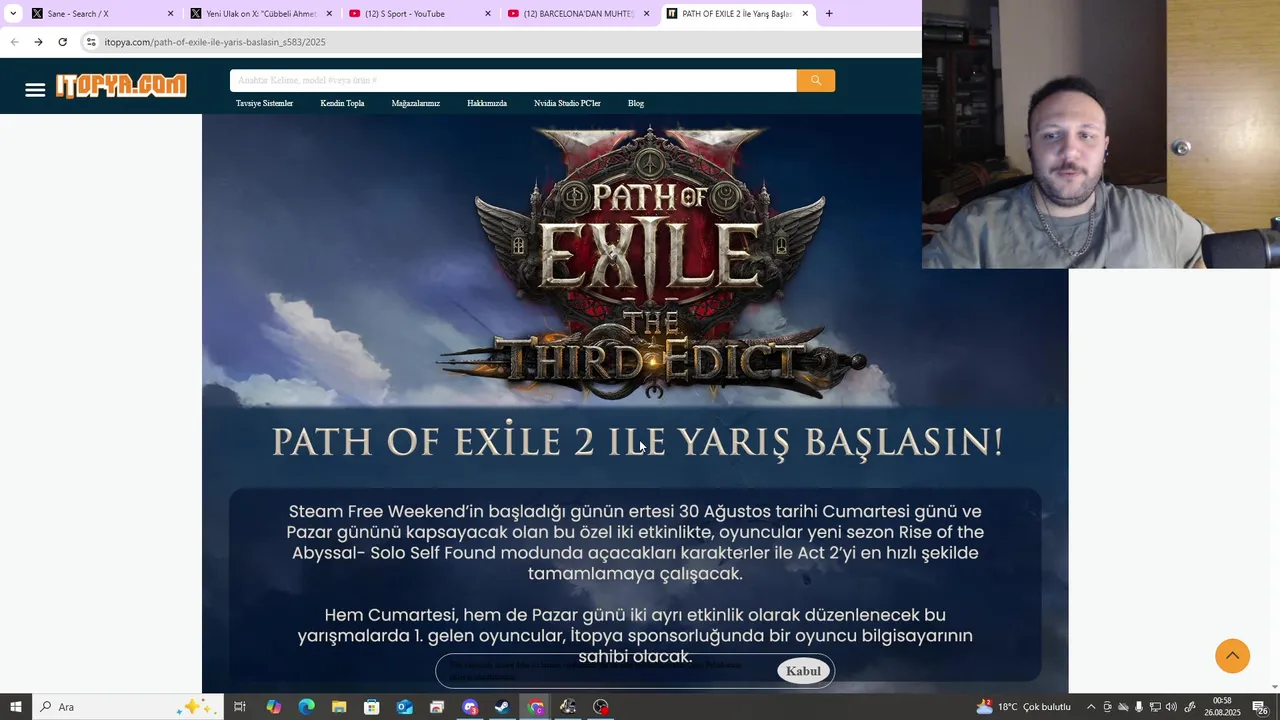Click the network tray icon
This screenshot has width=1280, height=720.
(x=1155, y=707)
